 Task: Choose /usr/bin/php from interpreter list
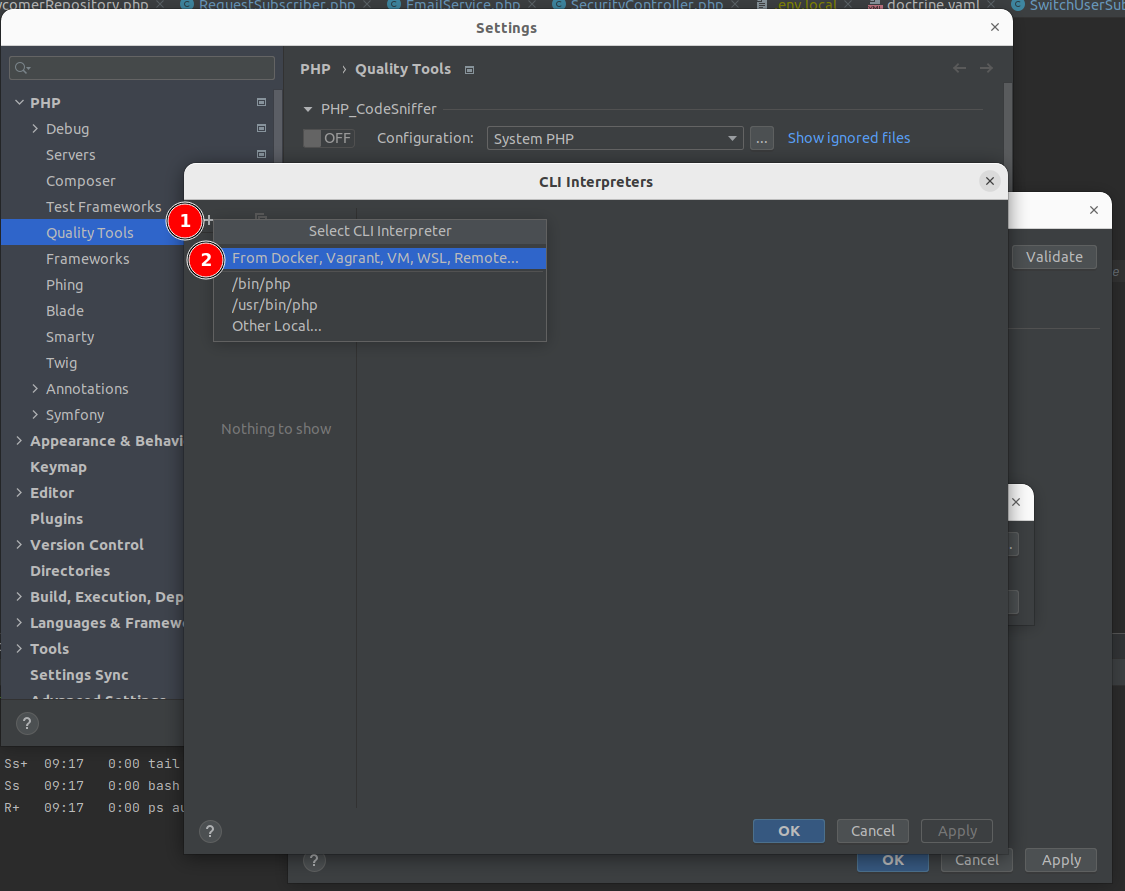coord(275,305)
